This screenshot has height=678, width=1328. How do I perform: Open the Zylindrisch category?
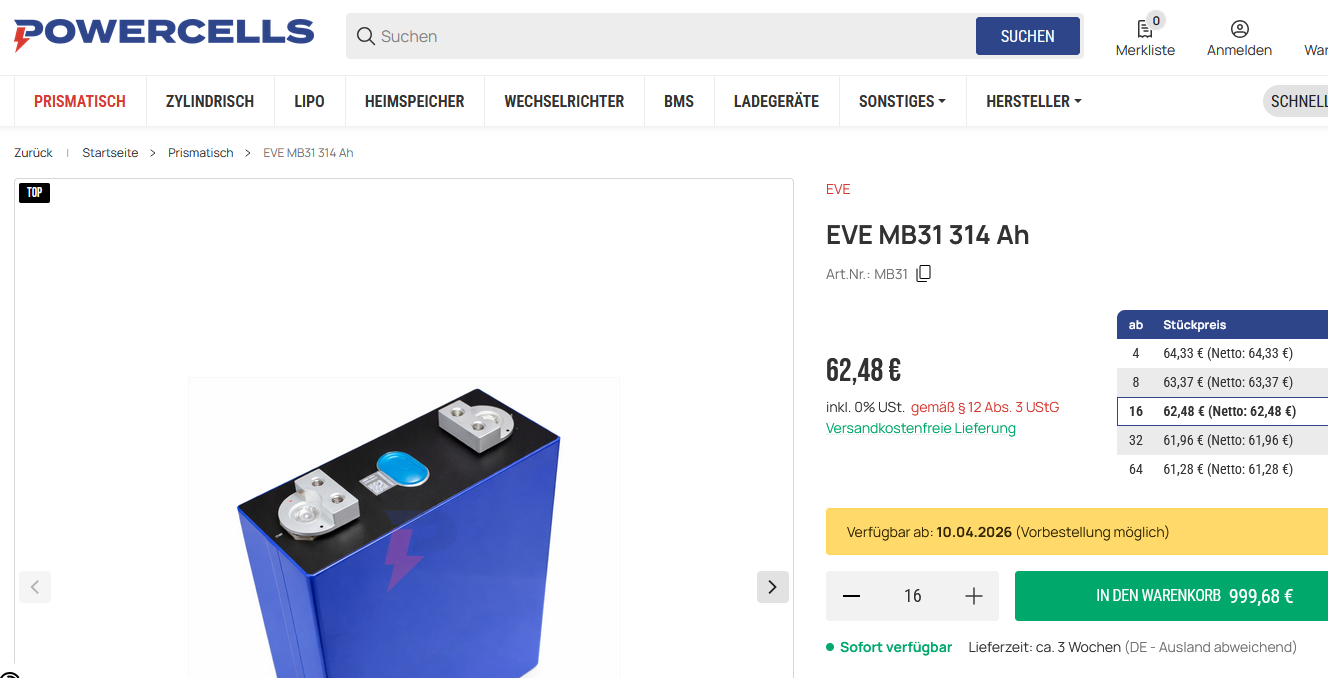[x=210, y=101]
